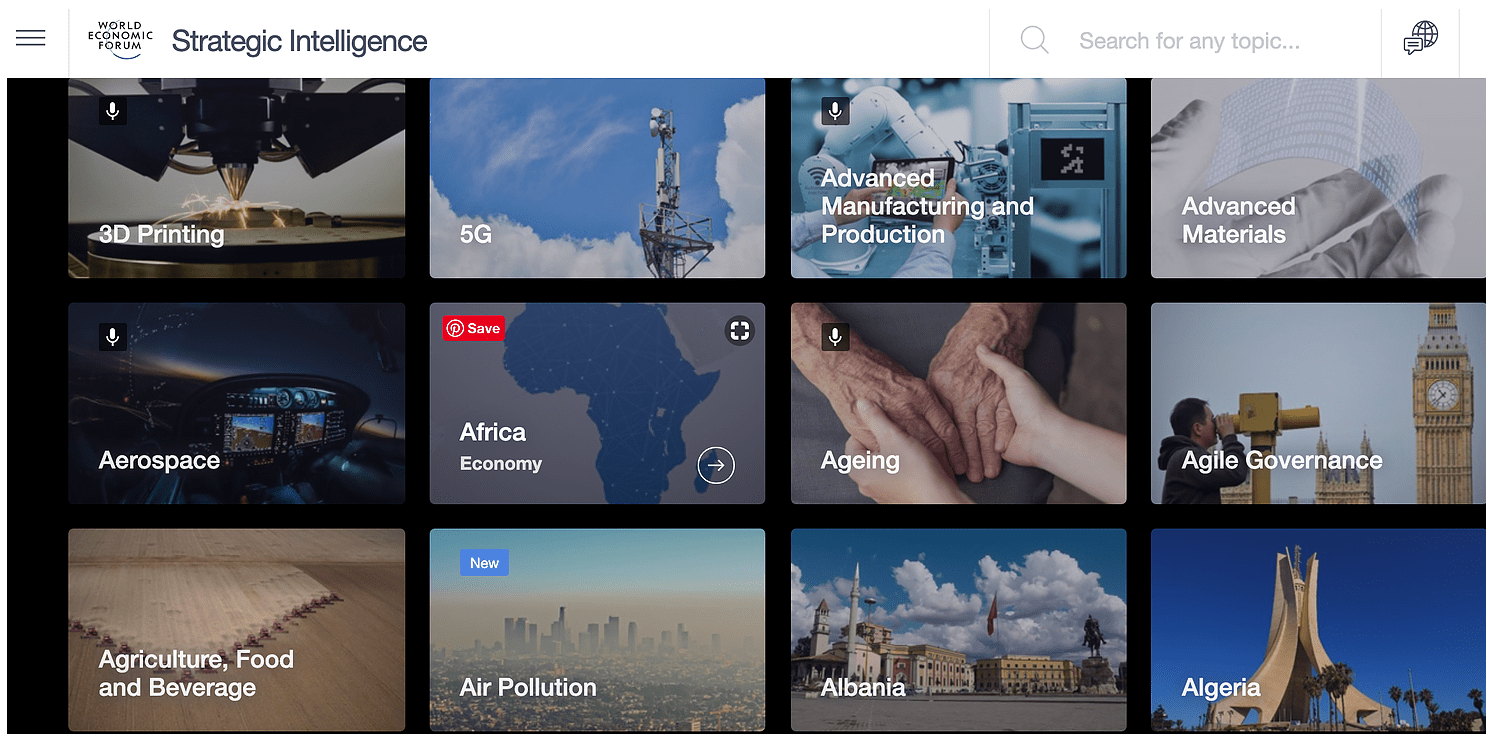This screenshot has width=1486, height=736.
Task: Open the Agile Governance card
Action: click(x=1318, y=403)
